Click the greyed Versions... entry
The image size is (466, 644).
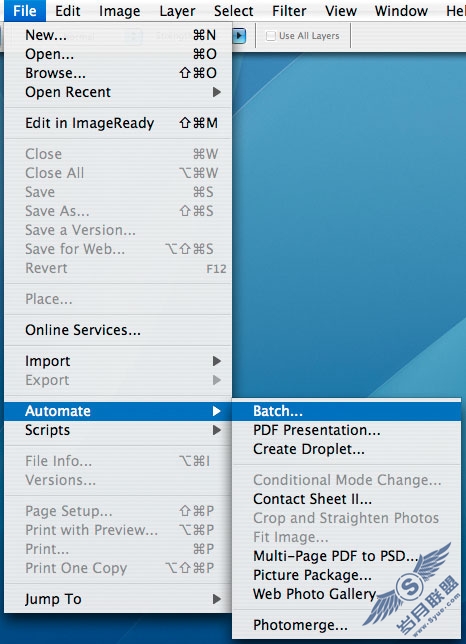(118, 480)
